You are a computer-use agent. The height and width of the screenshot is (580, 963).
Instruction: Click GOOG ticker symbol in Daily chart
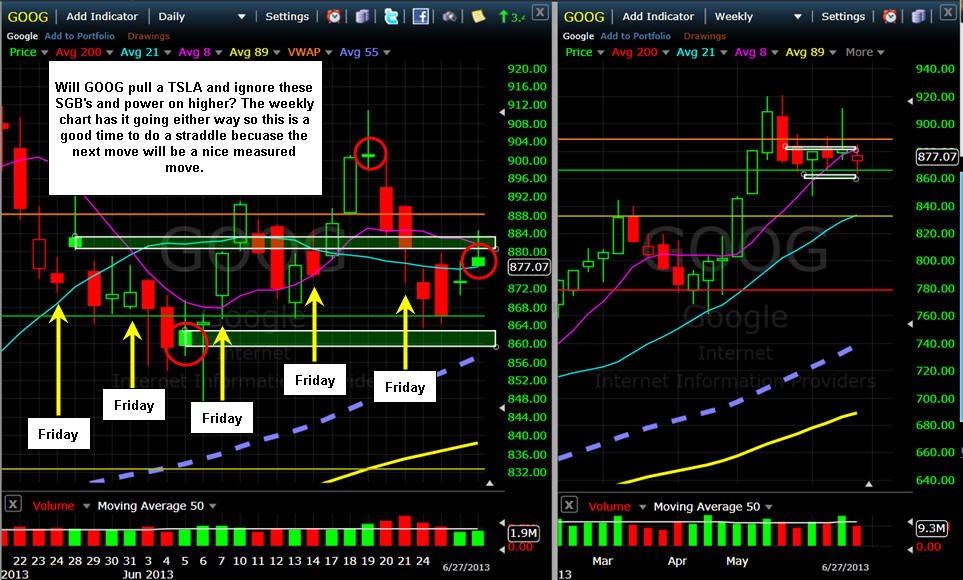pyautogui.click(x=28, y=17)
